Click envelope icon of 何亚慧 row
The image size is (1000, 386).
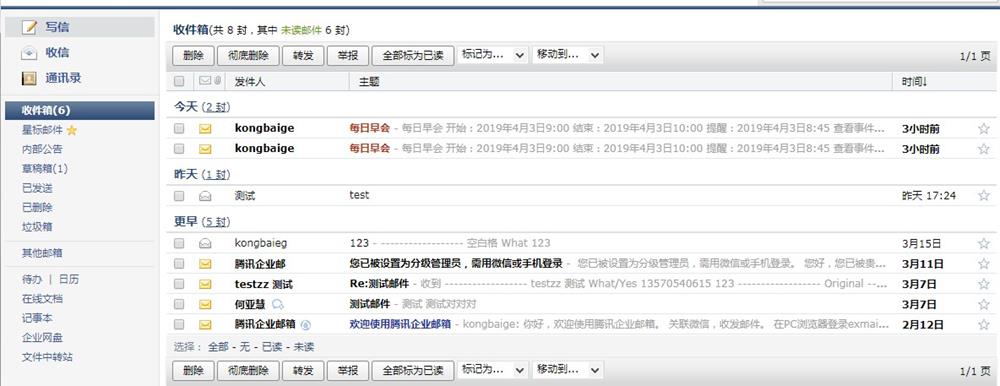pos(205,304)
